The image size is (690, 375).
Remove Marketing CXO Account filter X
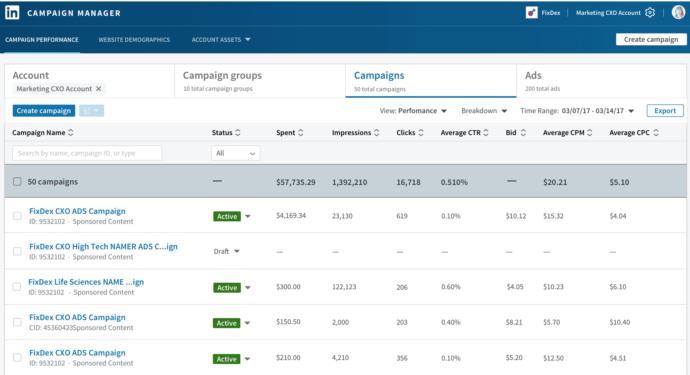tap(99, 88)
